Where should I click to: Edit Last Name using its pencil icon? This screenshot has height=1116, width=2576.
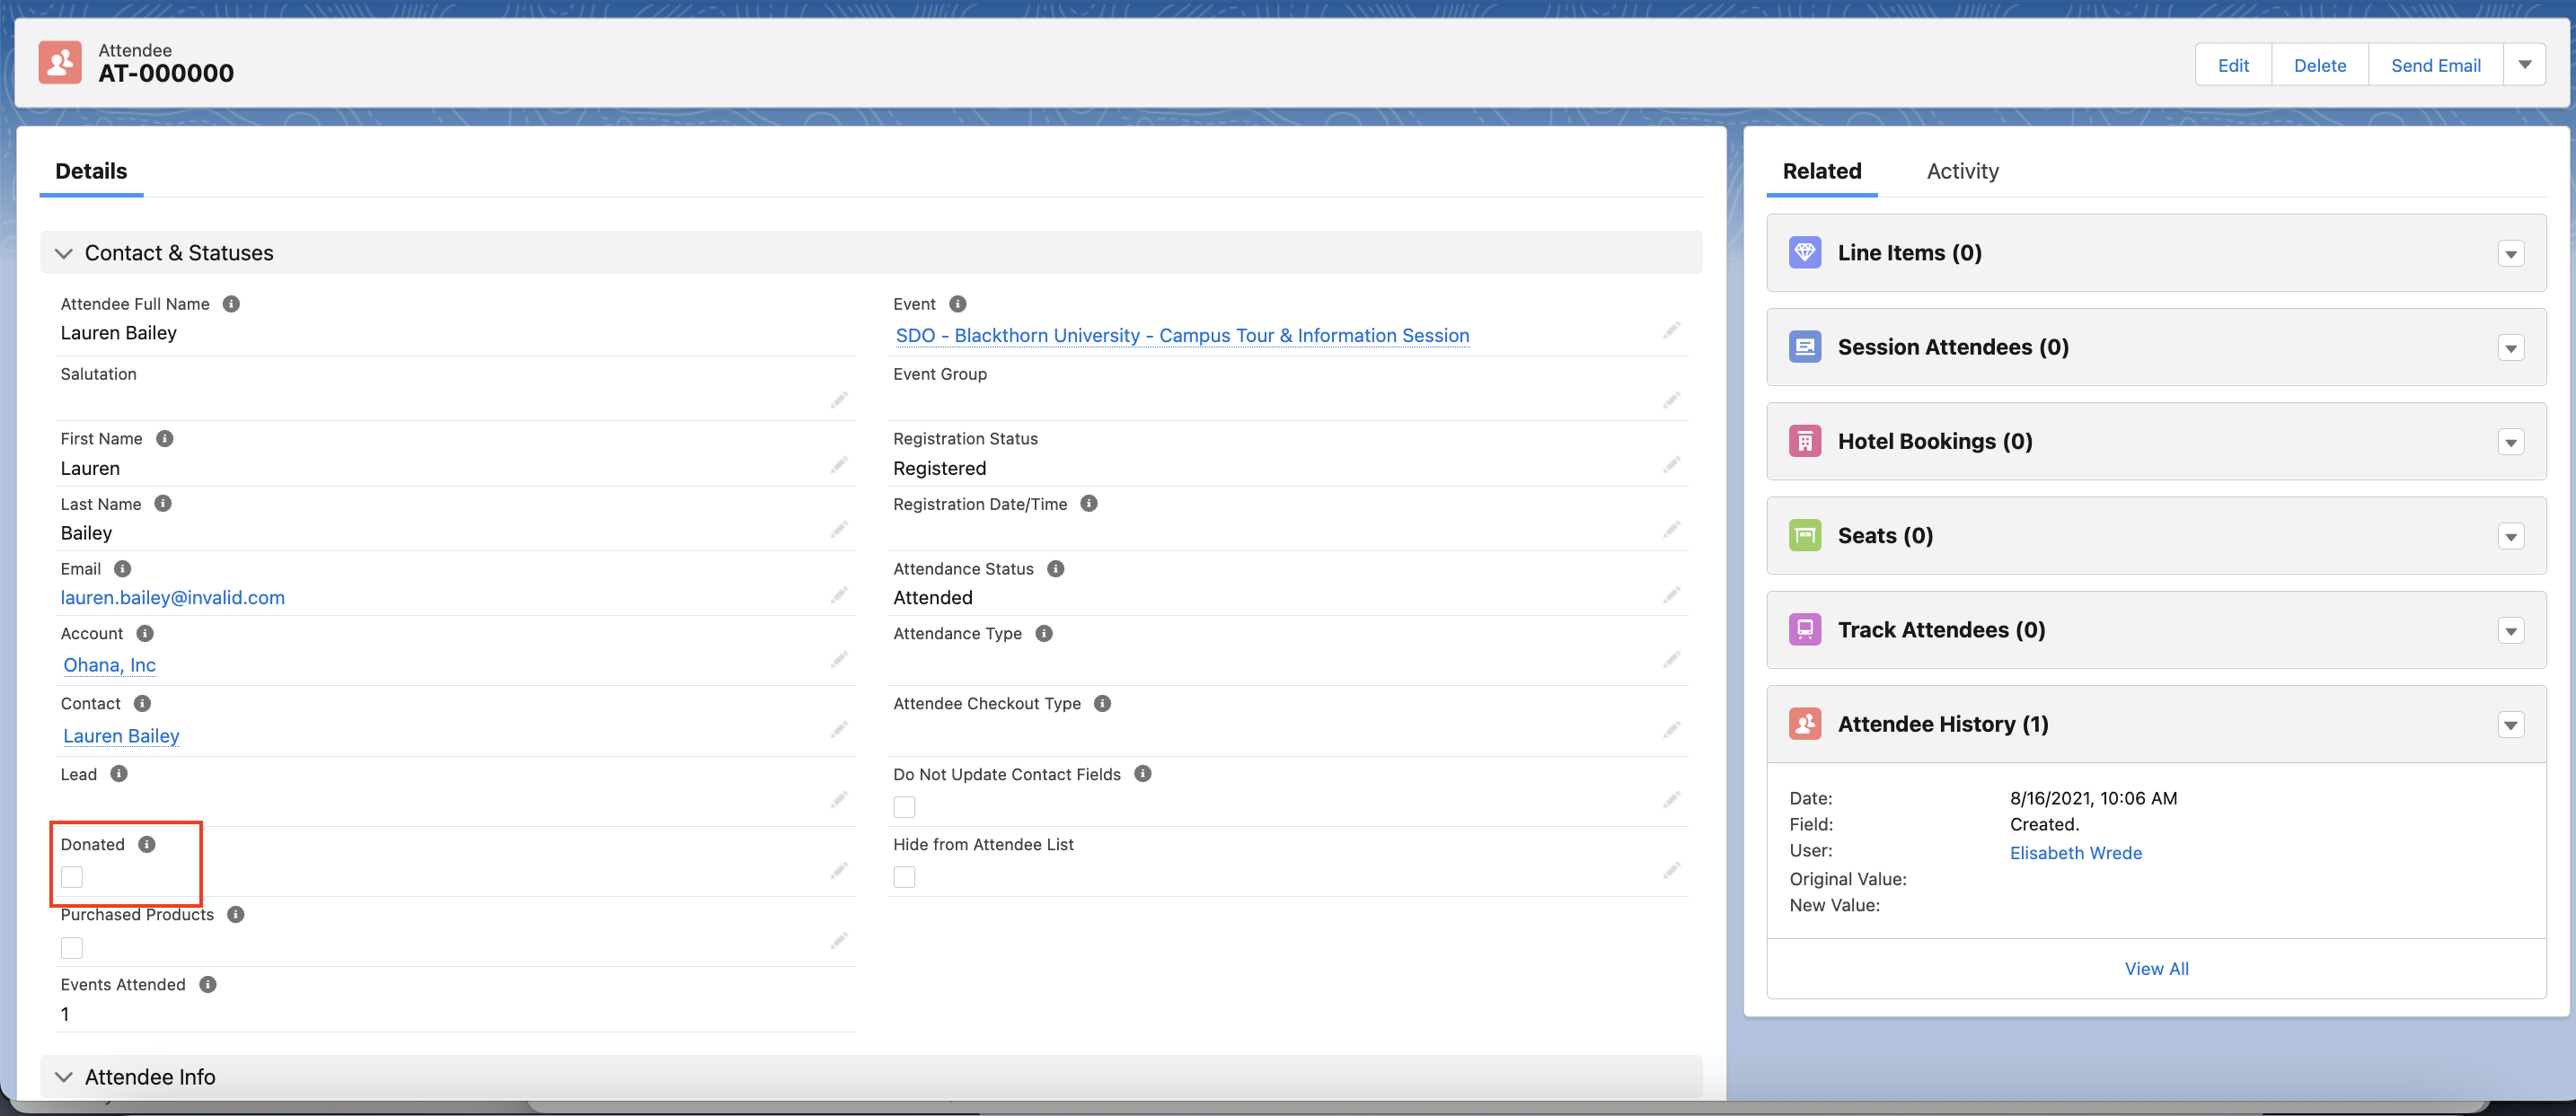[x=839, y=529]
